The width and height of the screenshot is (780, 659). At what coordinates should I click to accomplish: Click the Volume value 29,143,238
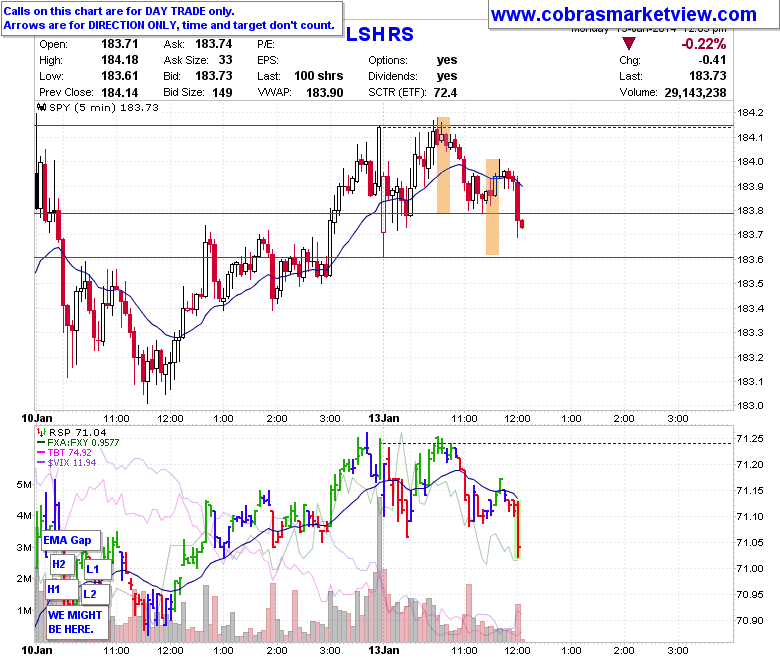click(695, 93)
